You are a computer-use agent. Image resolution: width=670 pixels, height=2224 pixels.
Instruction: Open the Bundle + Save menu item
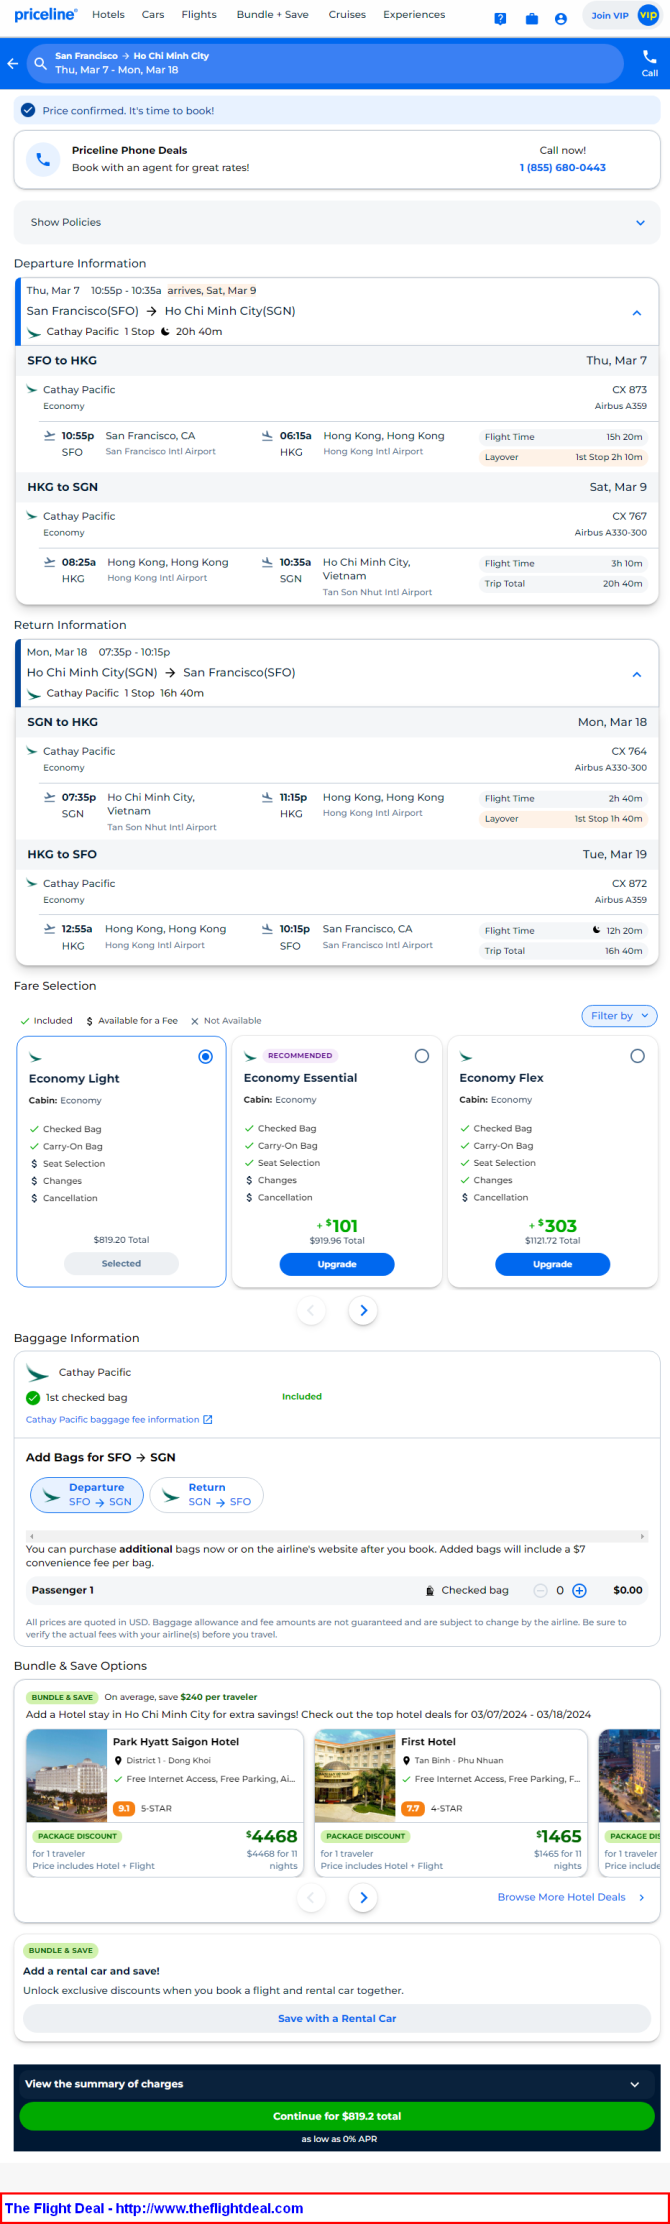(x=272, y=15)
